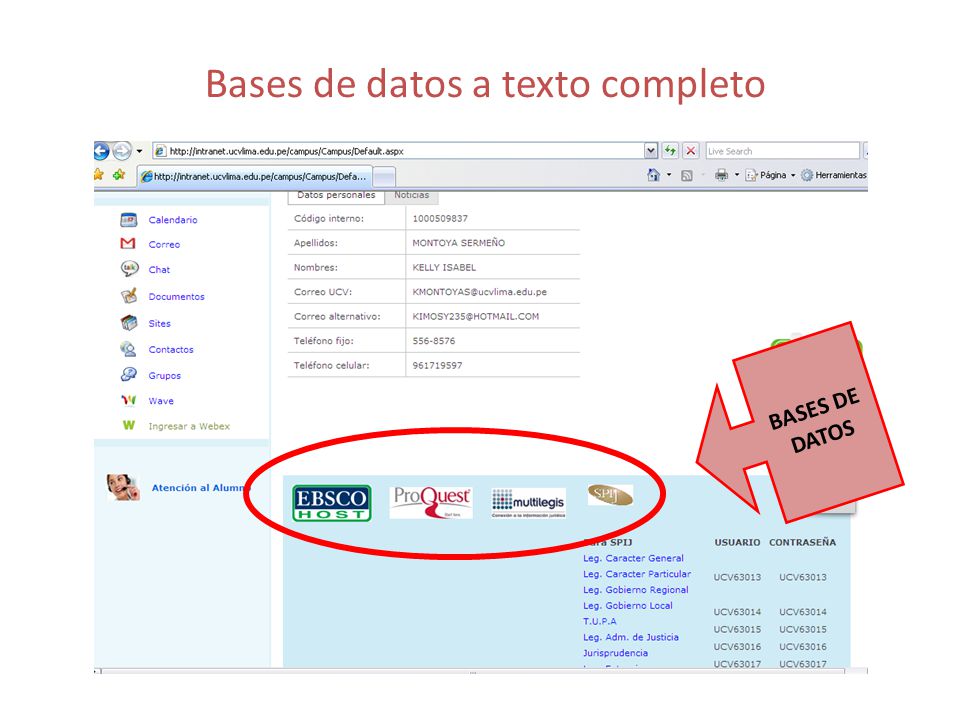Open Leg. Caracter Particular link
Screen dimensions: 960x720
(637, 574)
